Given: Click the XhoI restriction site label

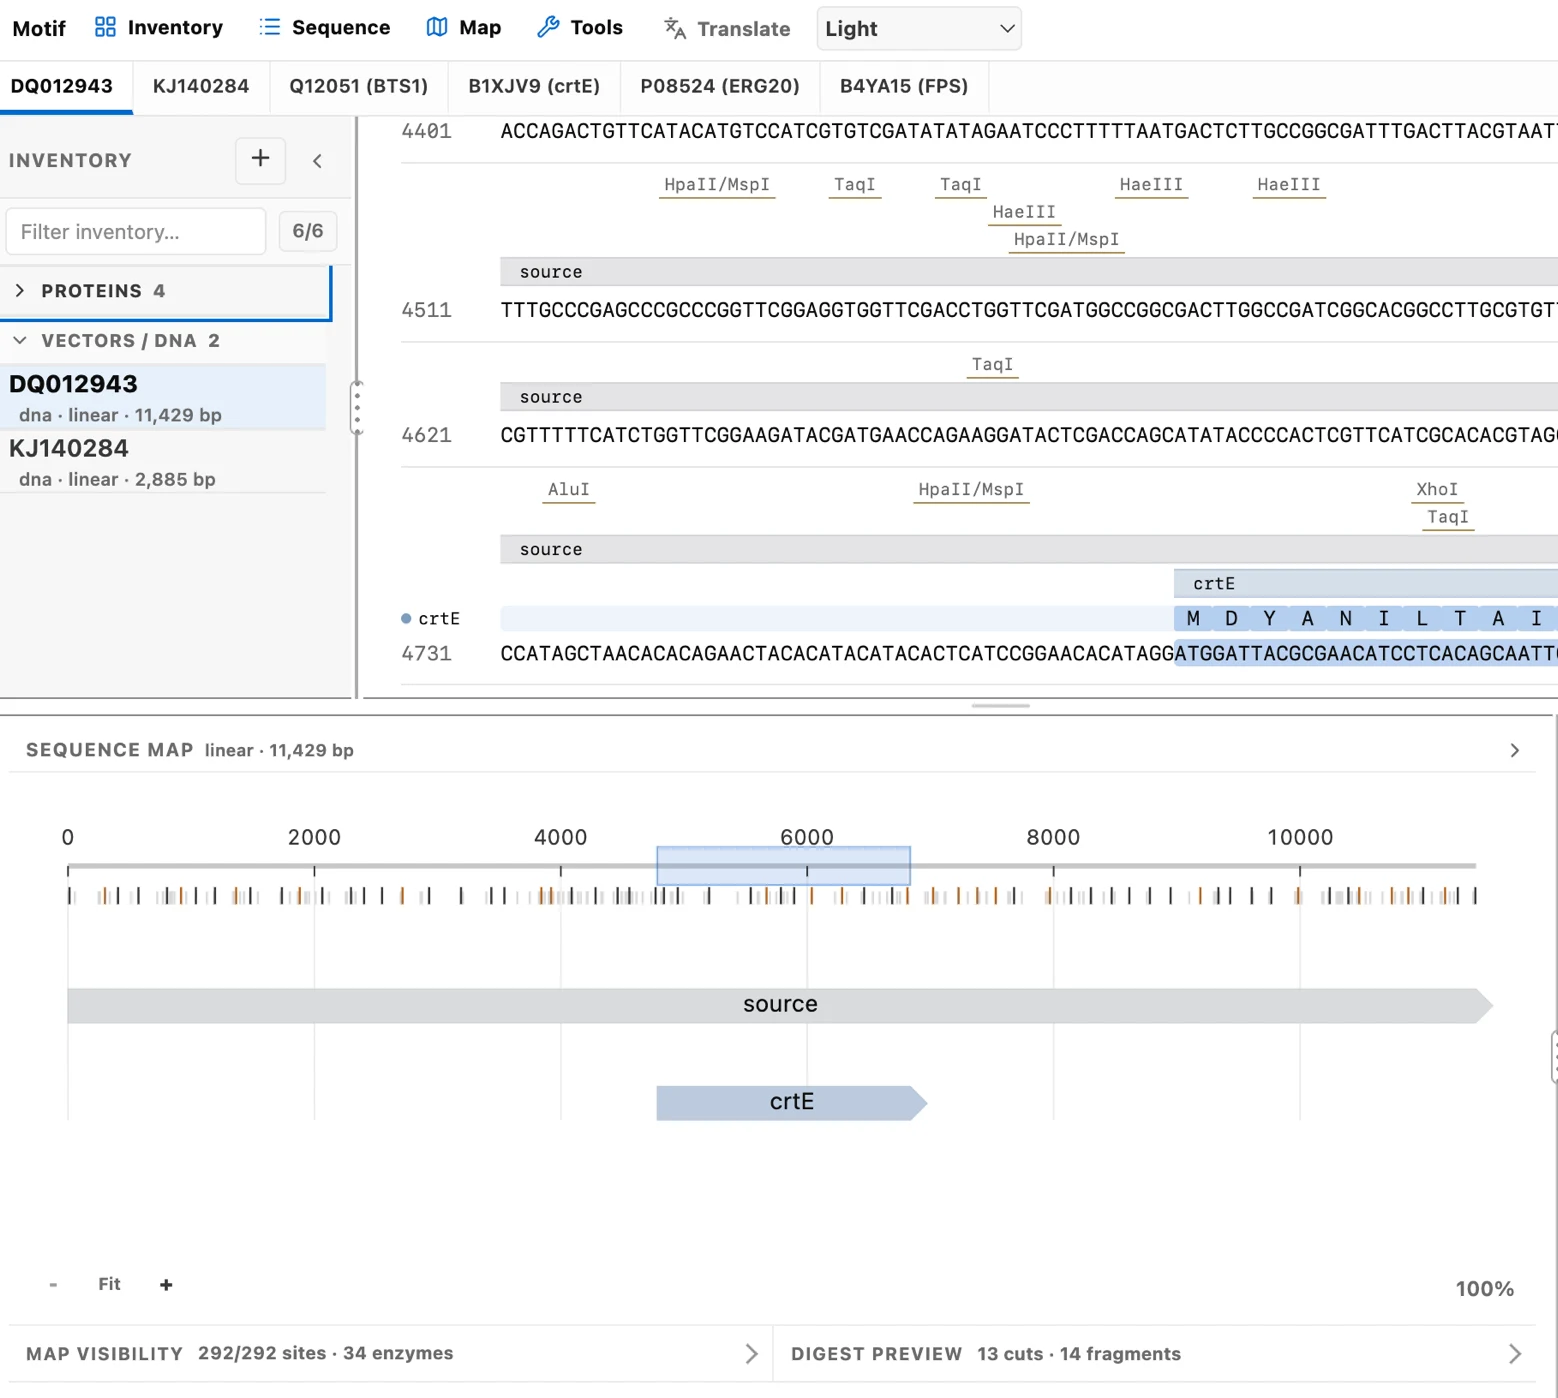Looking at the screenshot, I should [x=1437, y=490].
